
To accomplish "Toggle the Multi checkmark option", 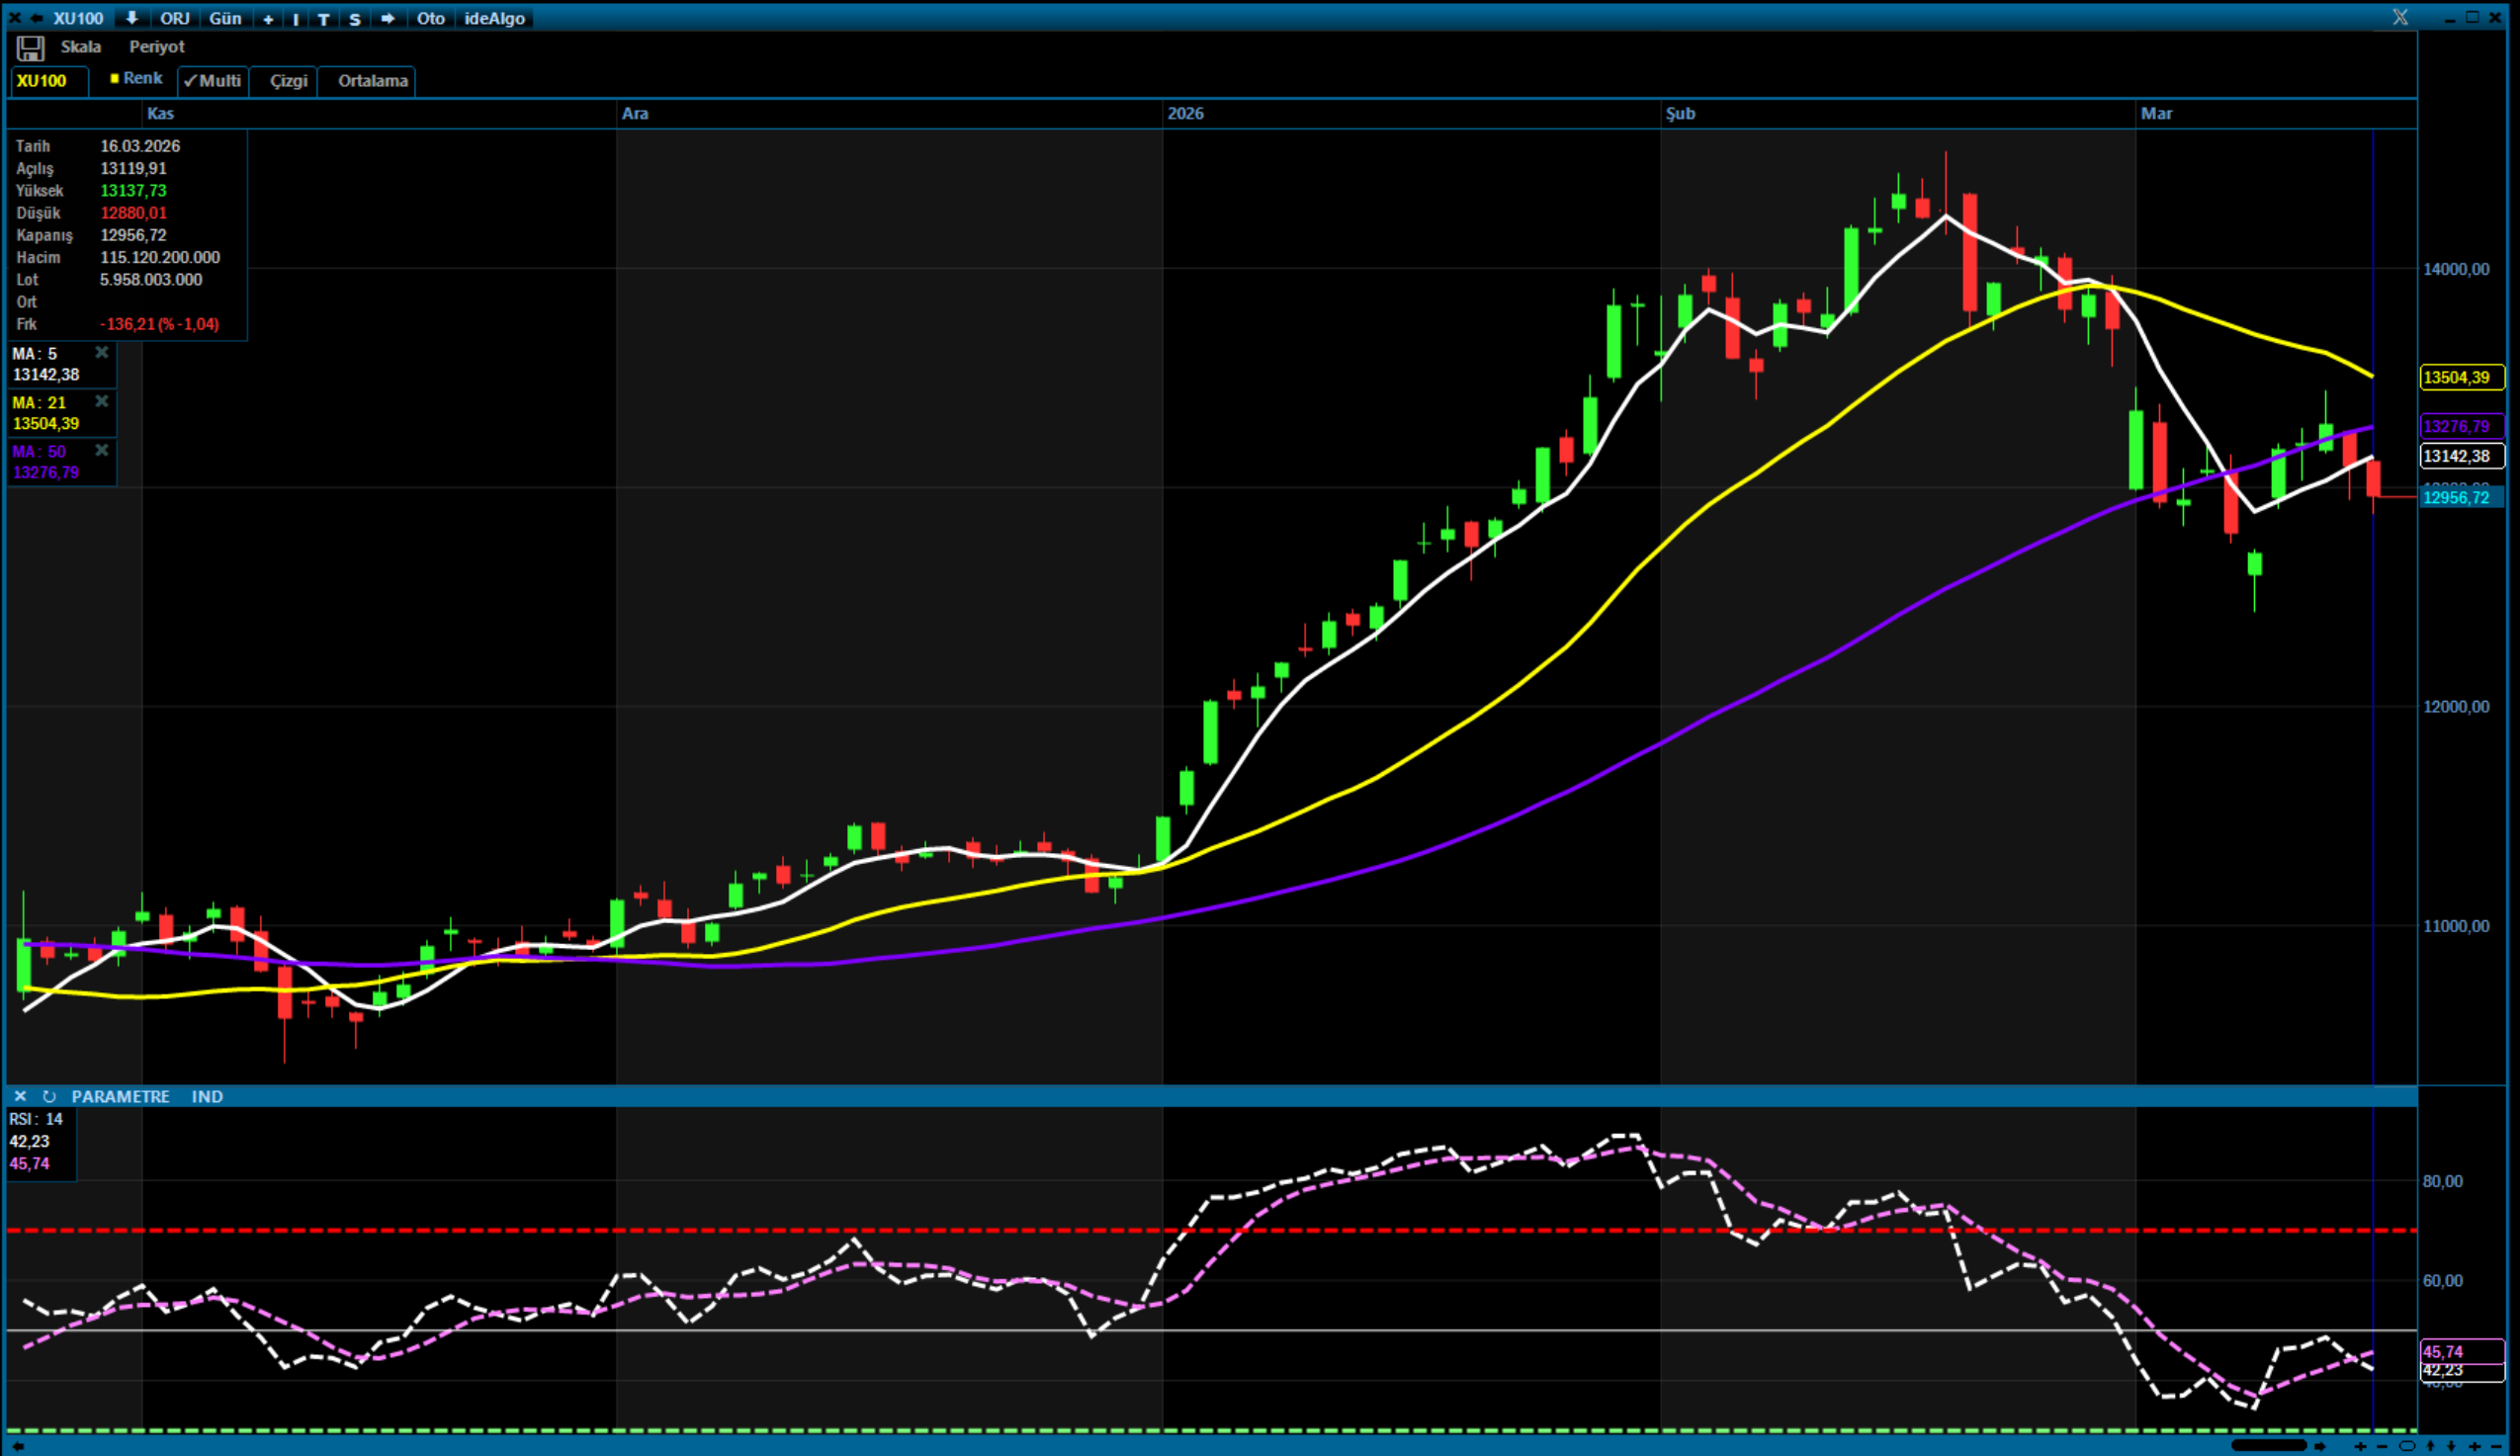I will [213, 81].
